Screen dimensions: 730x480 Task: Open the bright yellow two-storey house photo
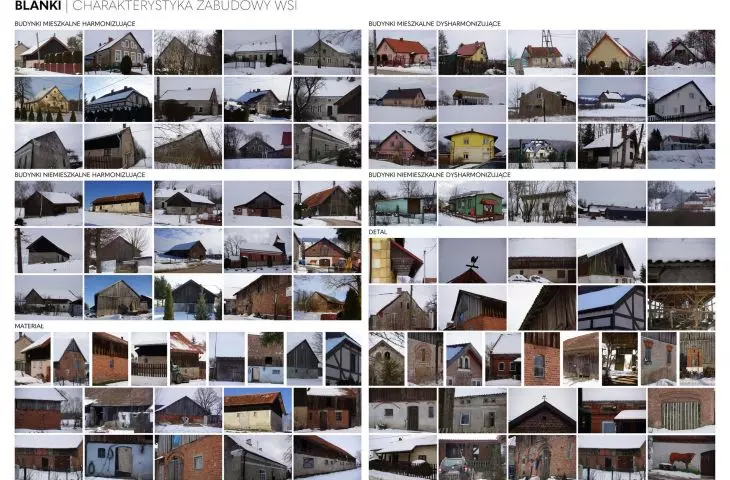coord(472,146)
